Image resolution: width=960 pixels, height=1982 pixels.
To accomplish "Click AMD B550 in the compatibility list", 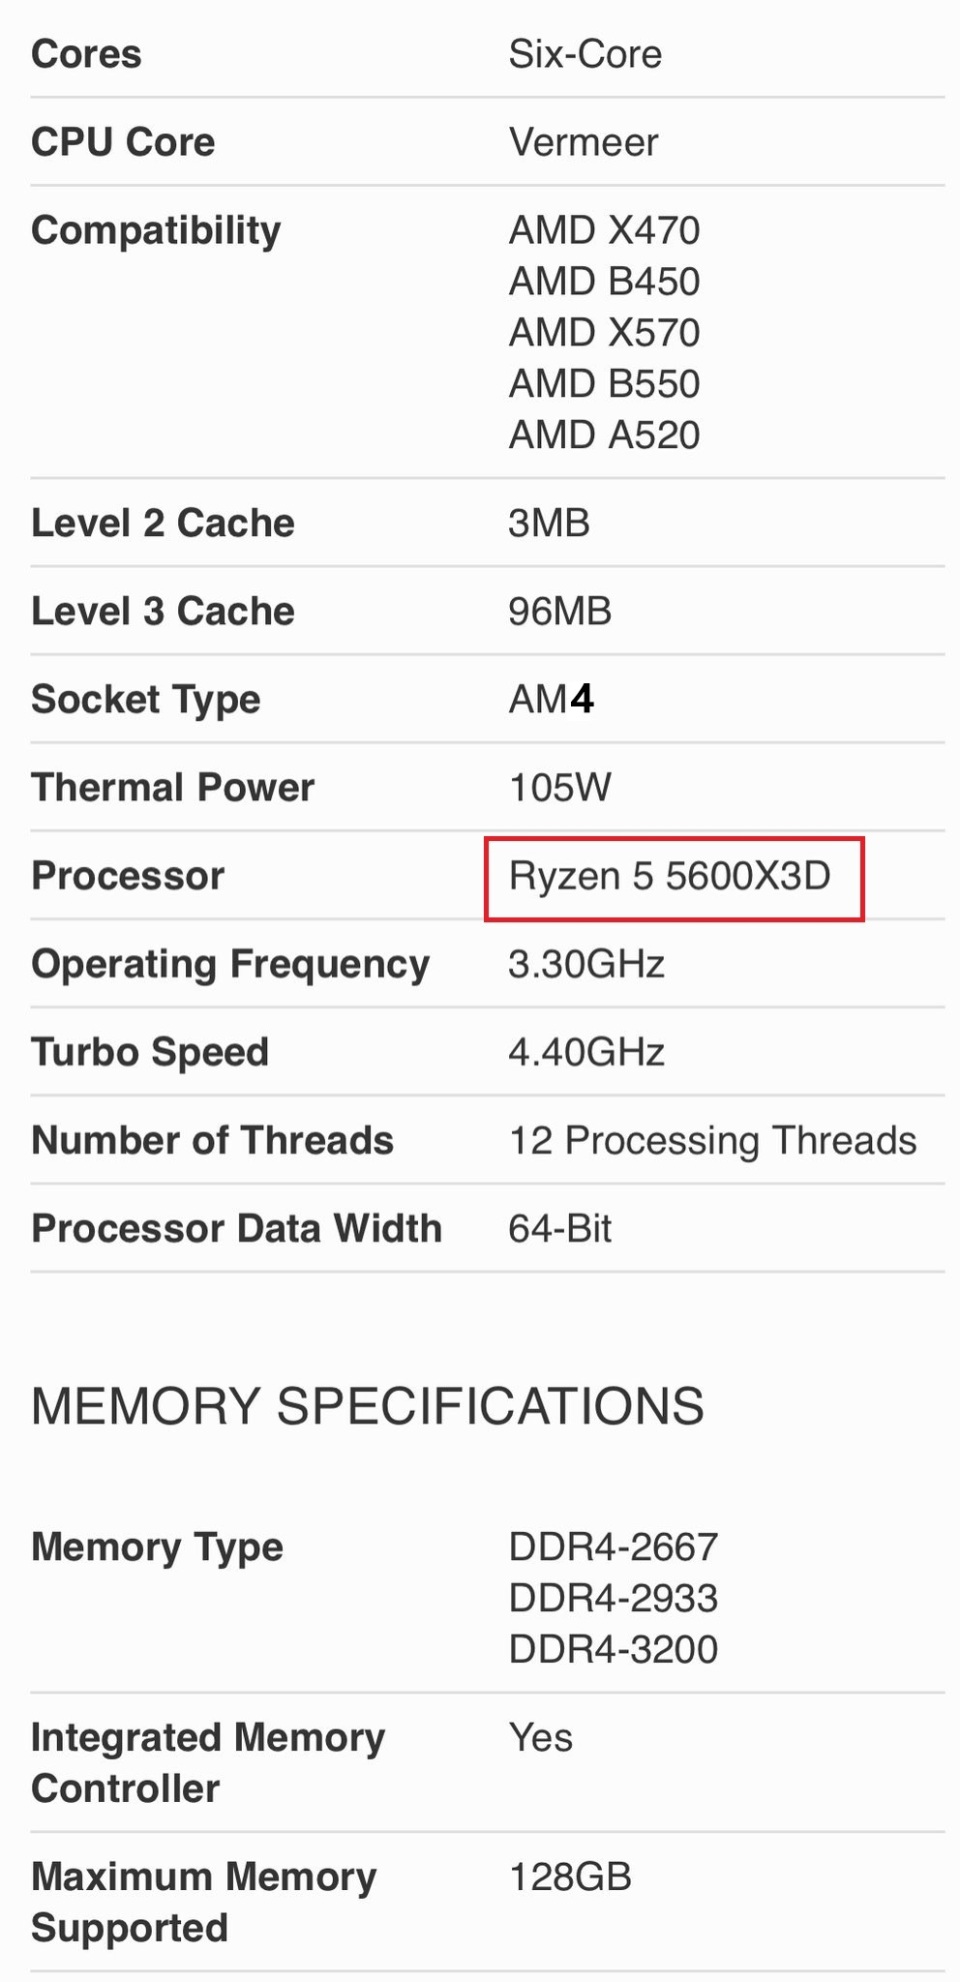I will click(604, 384).
